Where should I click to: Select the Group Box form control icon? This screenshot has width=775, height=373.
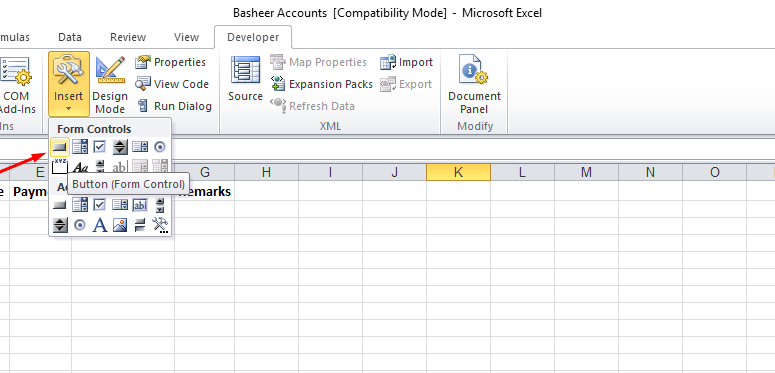tap(60, 166)
